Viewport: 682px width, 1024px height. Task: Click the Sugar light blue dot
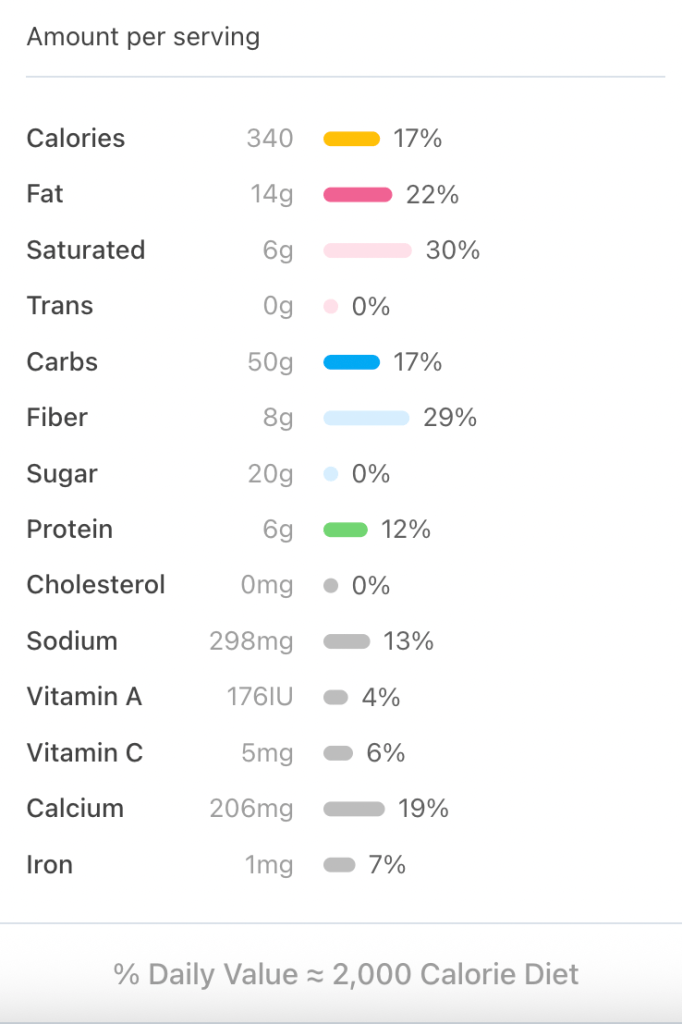[x=331, y=474]
